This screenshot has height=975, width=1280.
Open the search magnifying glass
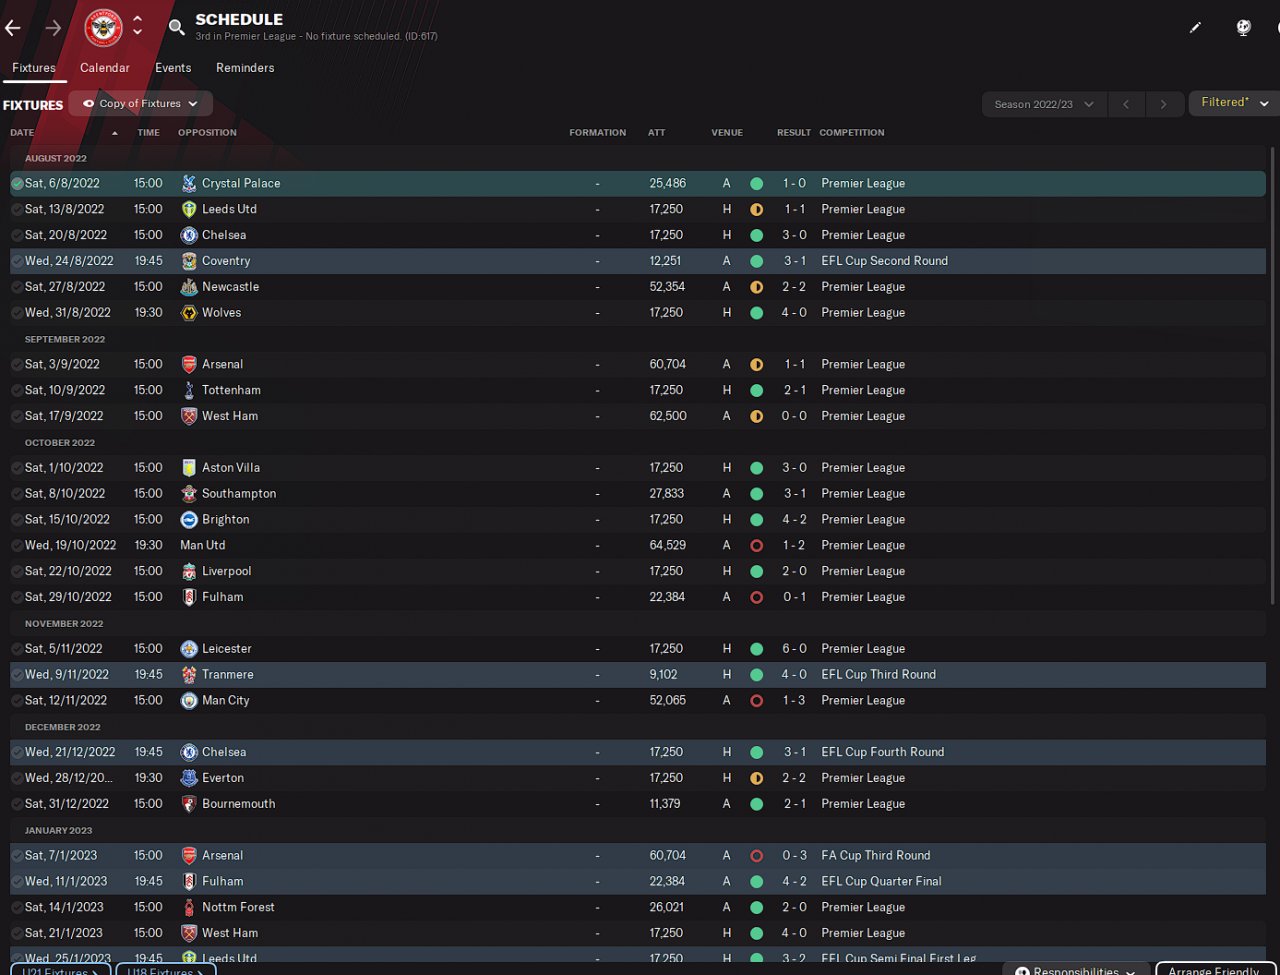point(177,28)
